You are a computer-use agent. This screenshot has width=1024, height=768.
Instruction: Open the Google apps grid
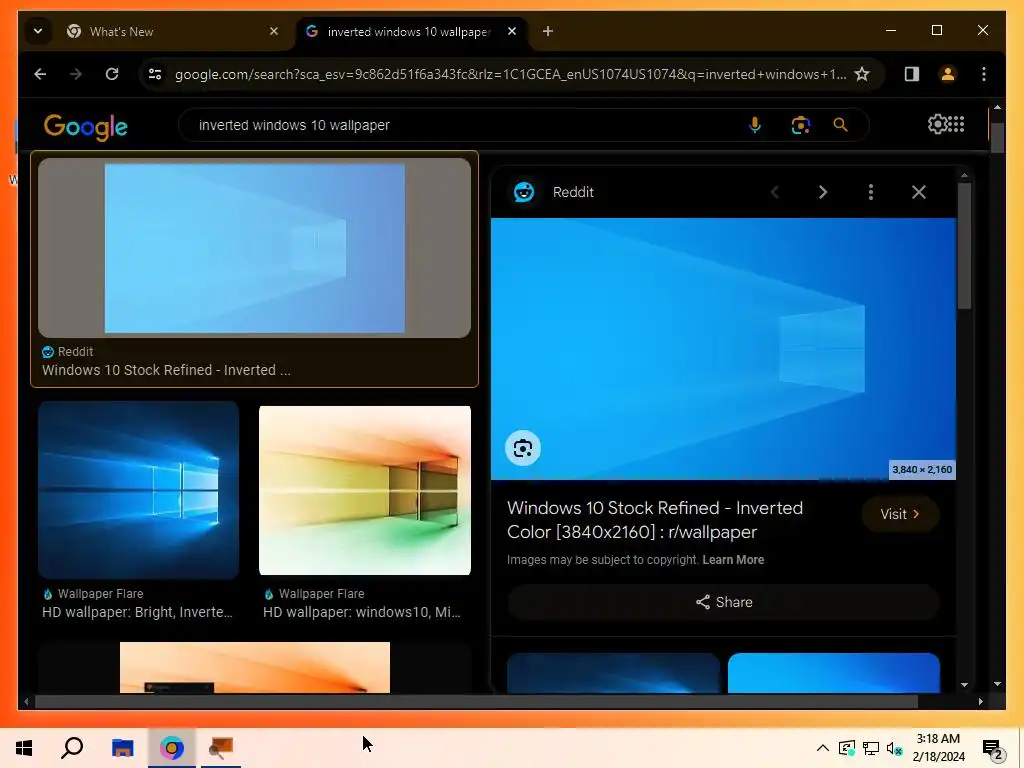956,124
